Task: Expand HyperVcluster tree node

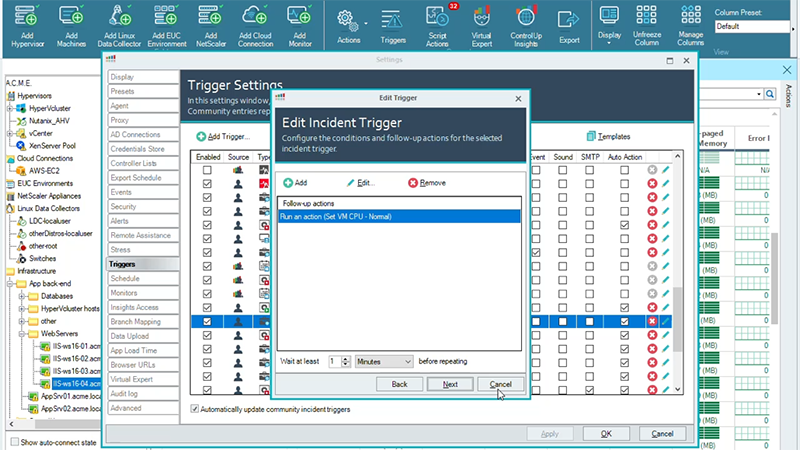Action: [10, 108]
